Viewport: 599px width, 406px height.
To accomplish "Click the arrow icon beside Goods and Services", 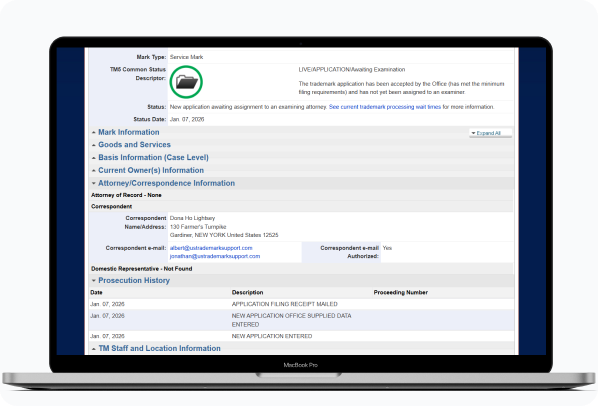I will [x=94, y=145].
